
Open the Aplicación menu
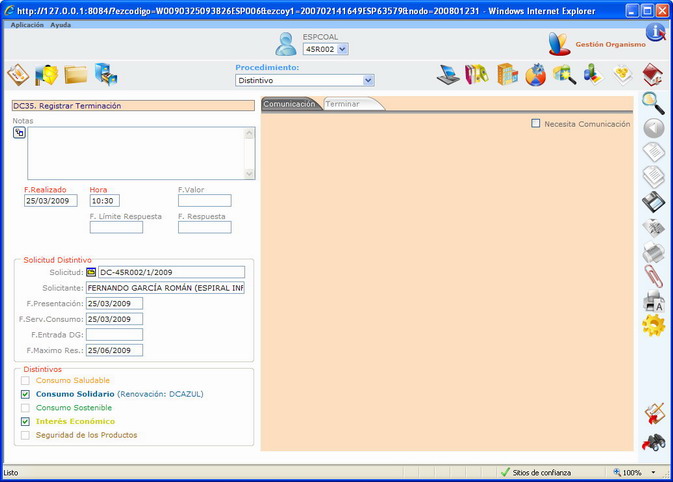pyautogui.click(x=27, y=24)
